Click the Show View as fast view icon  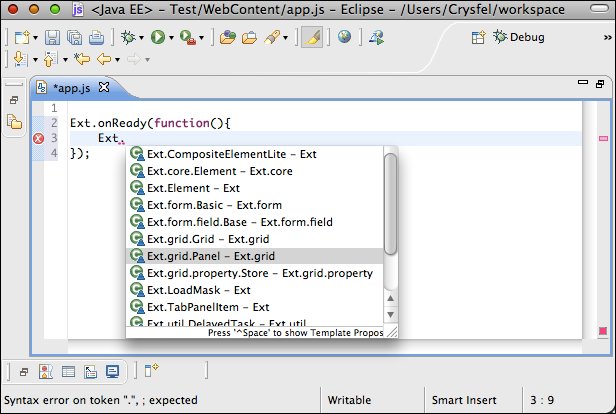coord(152,370)
